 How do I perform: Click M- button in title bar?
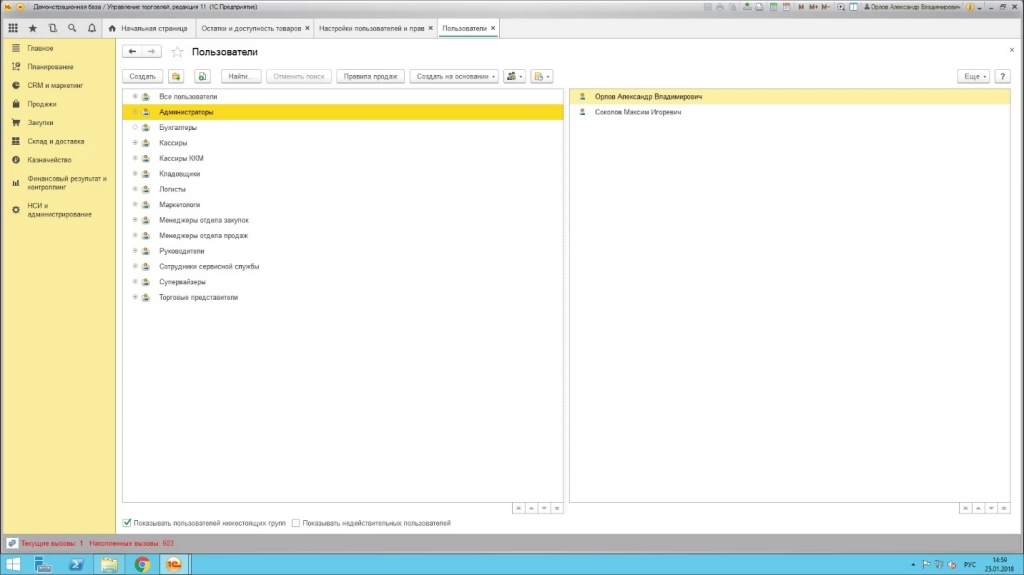click(x=825, y=7)
